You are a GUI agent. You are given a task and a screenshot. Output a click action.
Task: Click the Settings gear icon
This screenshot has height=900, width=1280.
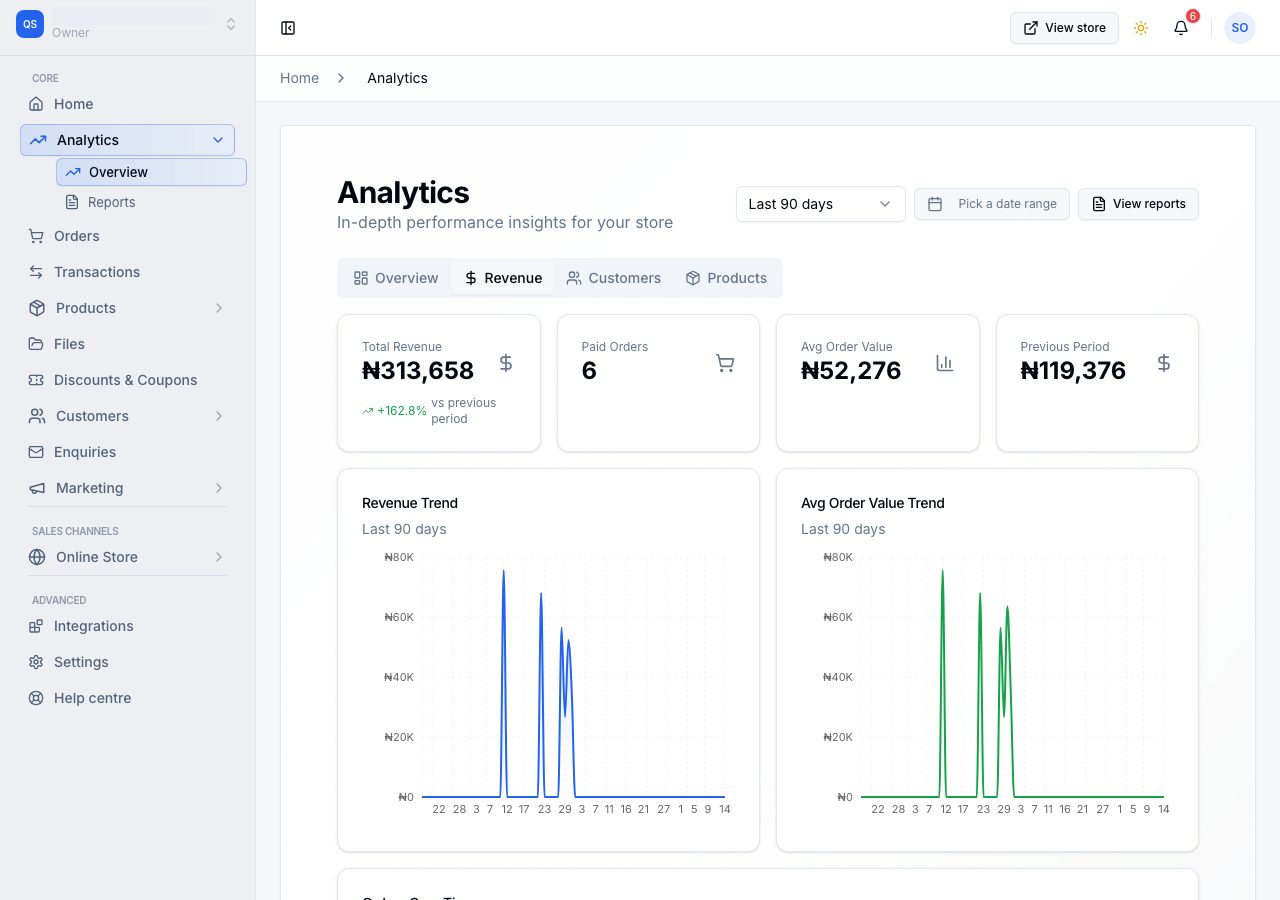point(36,662)
